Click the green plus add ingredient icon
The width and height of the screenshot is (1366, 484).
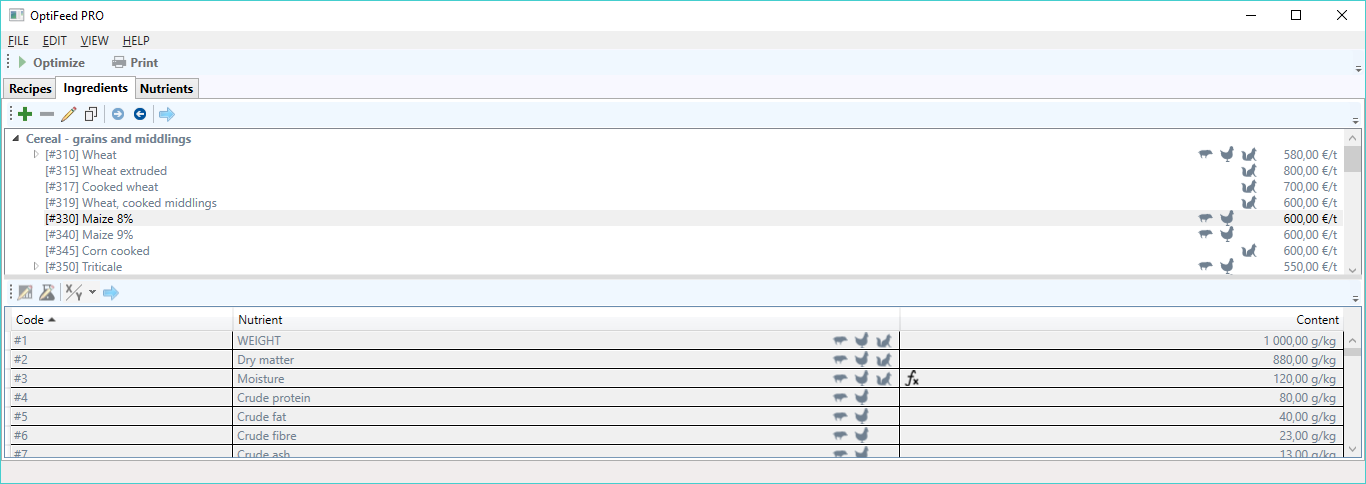tap(25, 114)
